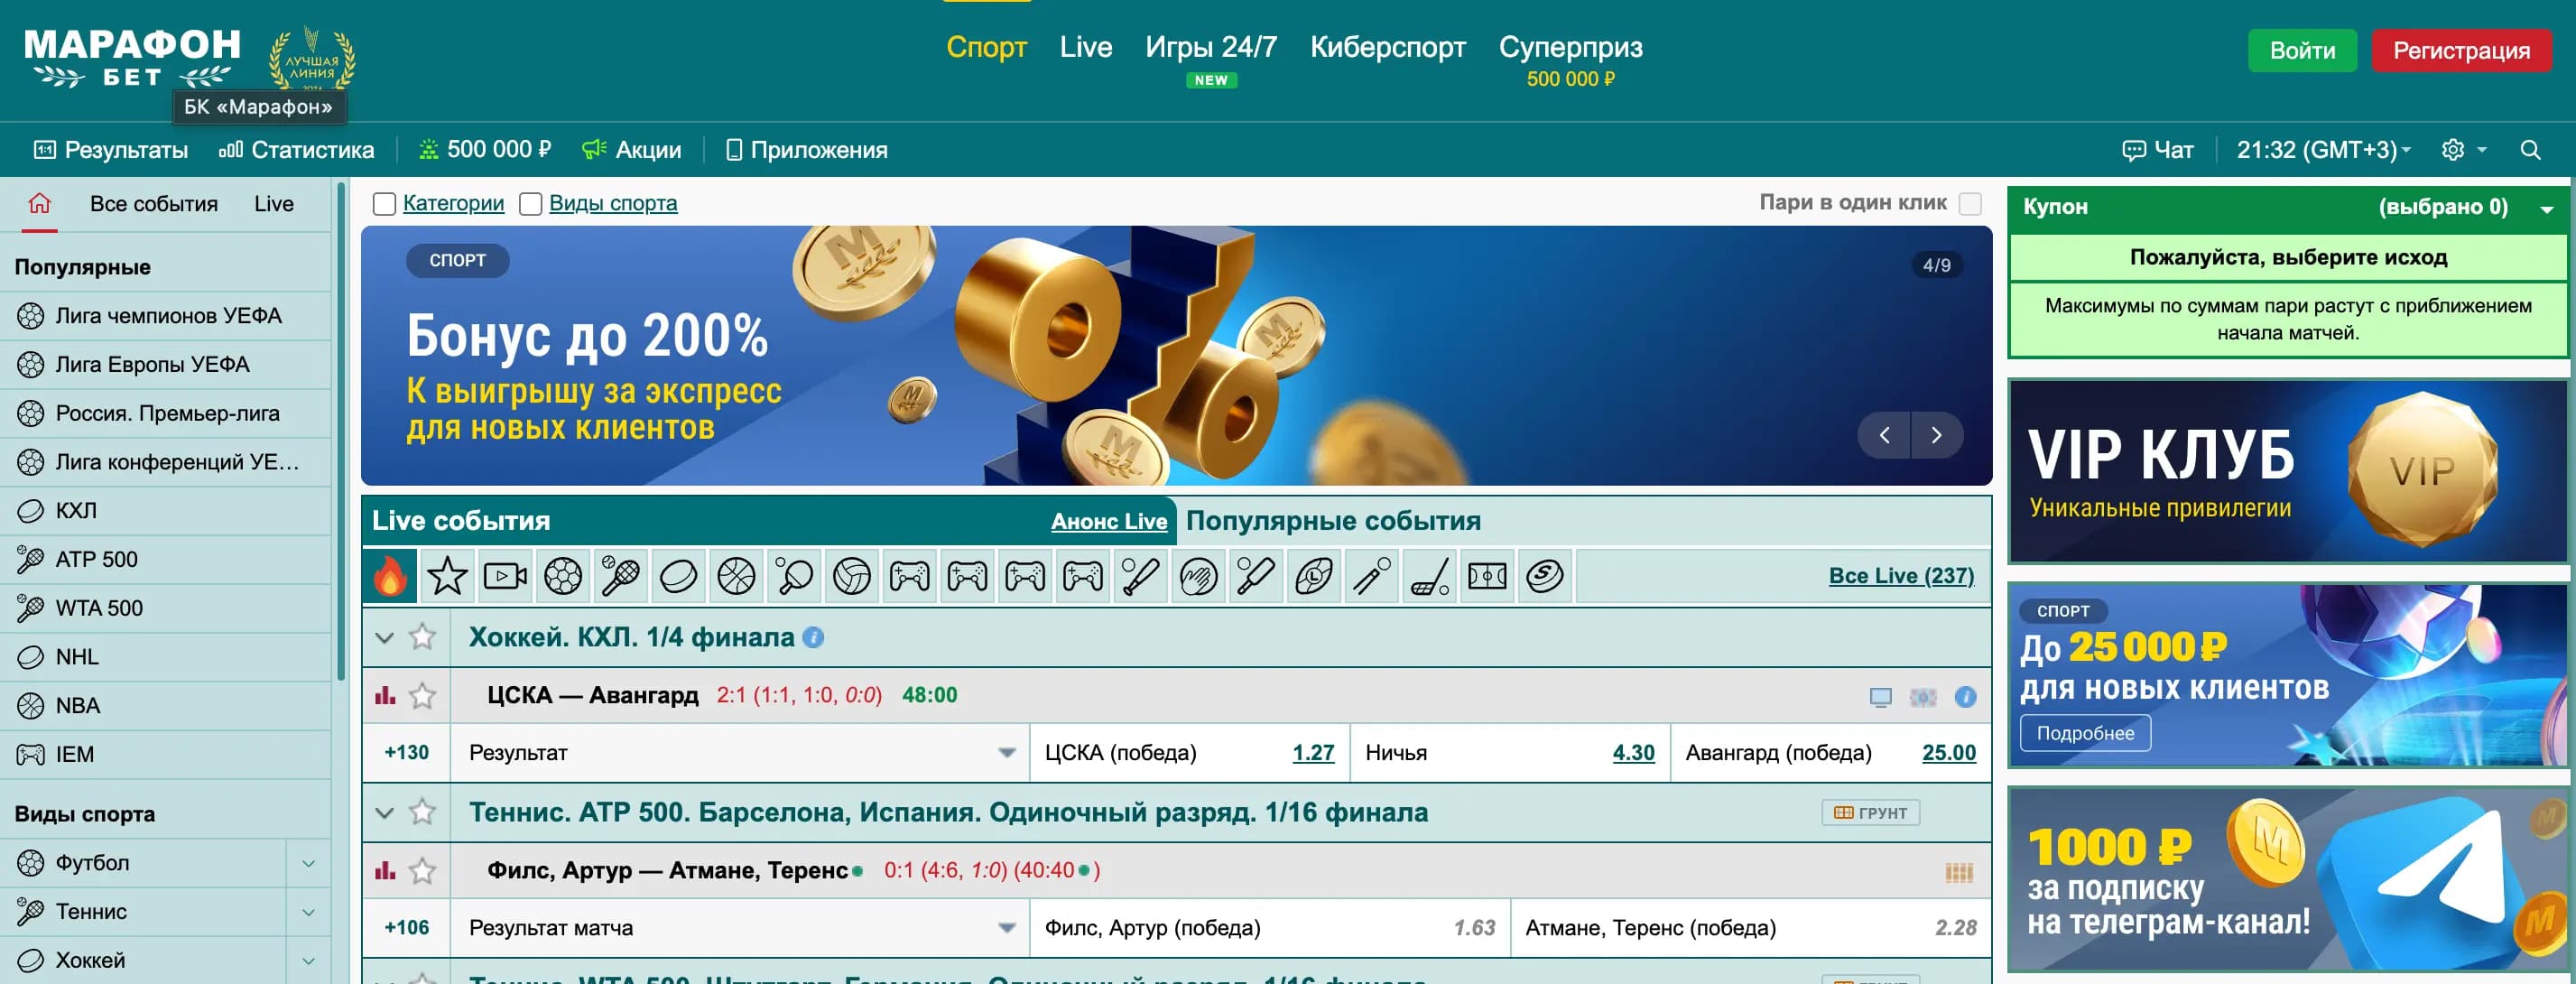Favorite the Филс — Атмане match star
Viewport: 2576px width, 984px height.
(x=423, y=870)
